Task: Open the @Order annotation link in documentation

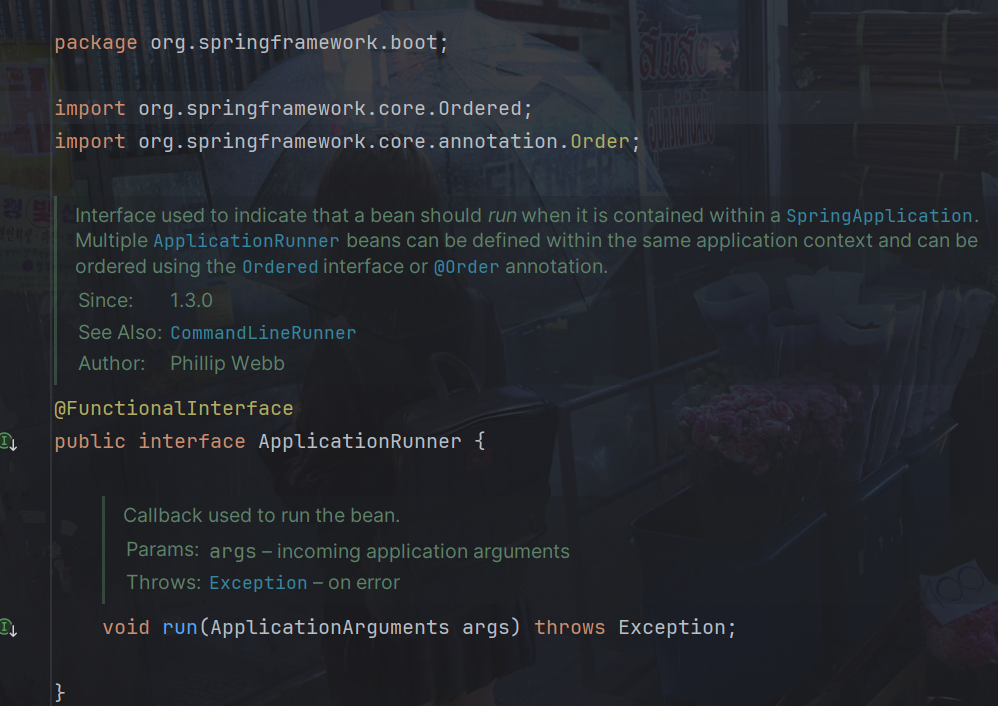Action: (x=465, y=267)
